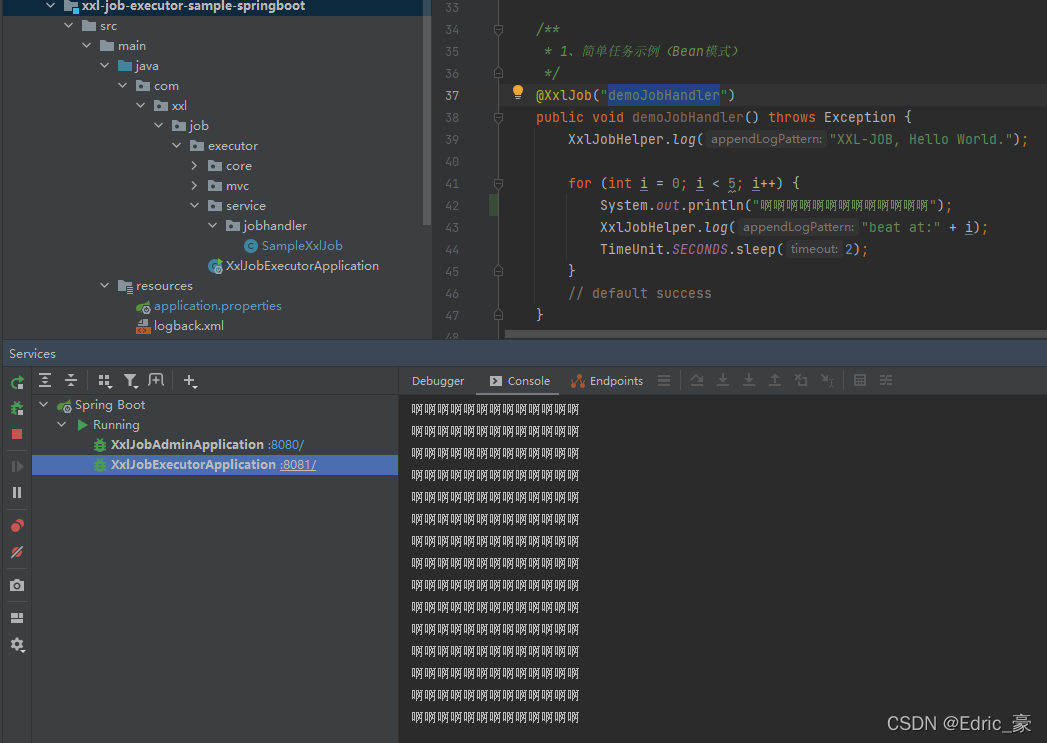1047x743 pixels.
Task: Click Expand All in Services toolbar
Action: click(x=45, y=381)
